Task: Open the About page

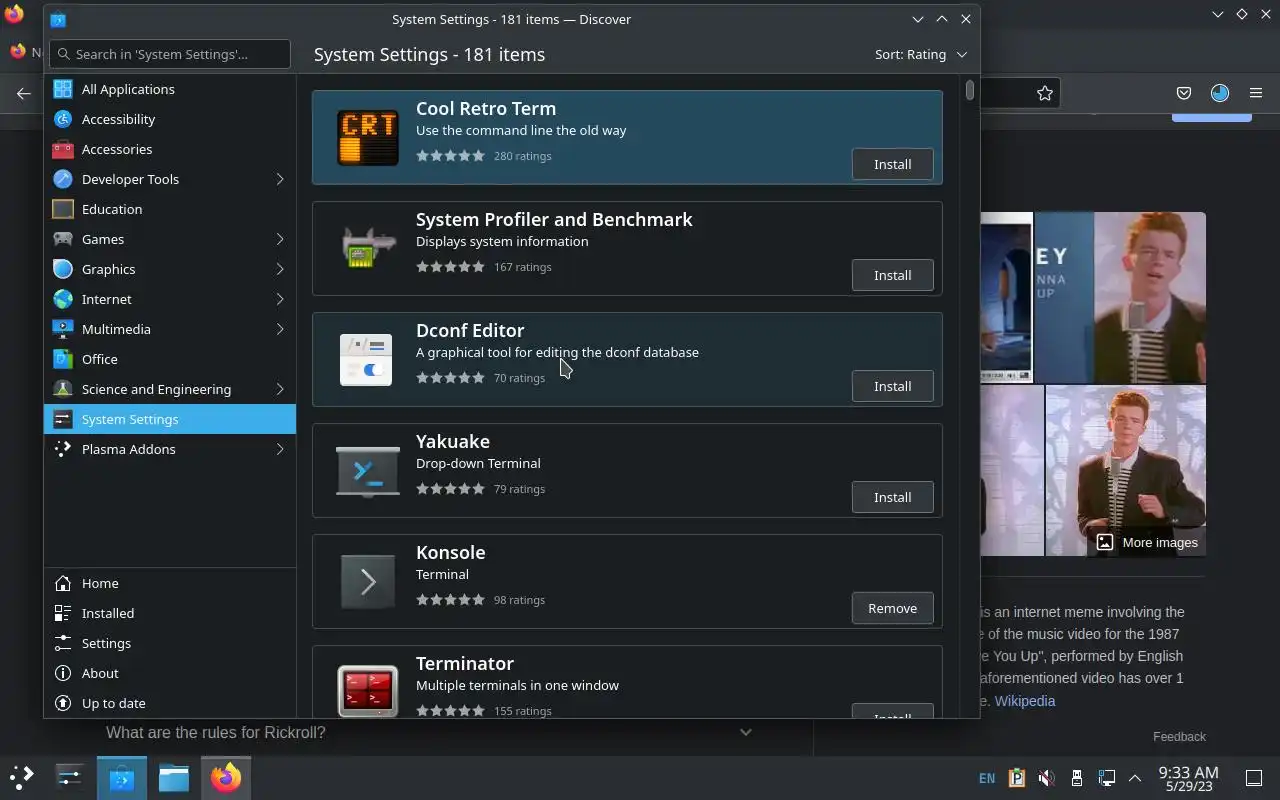Action: click(170, 673)
